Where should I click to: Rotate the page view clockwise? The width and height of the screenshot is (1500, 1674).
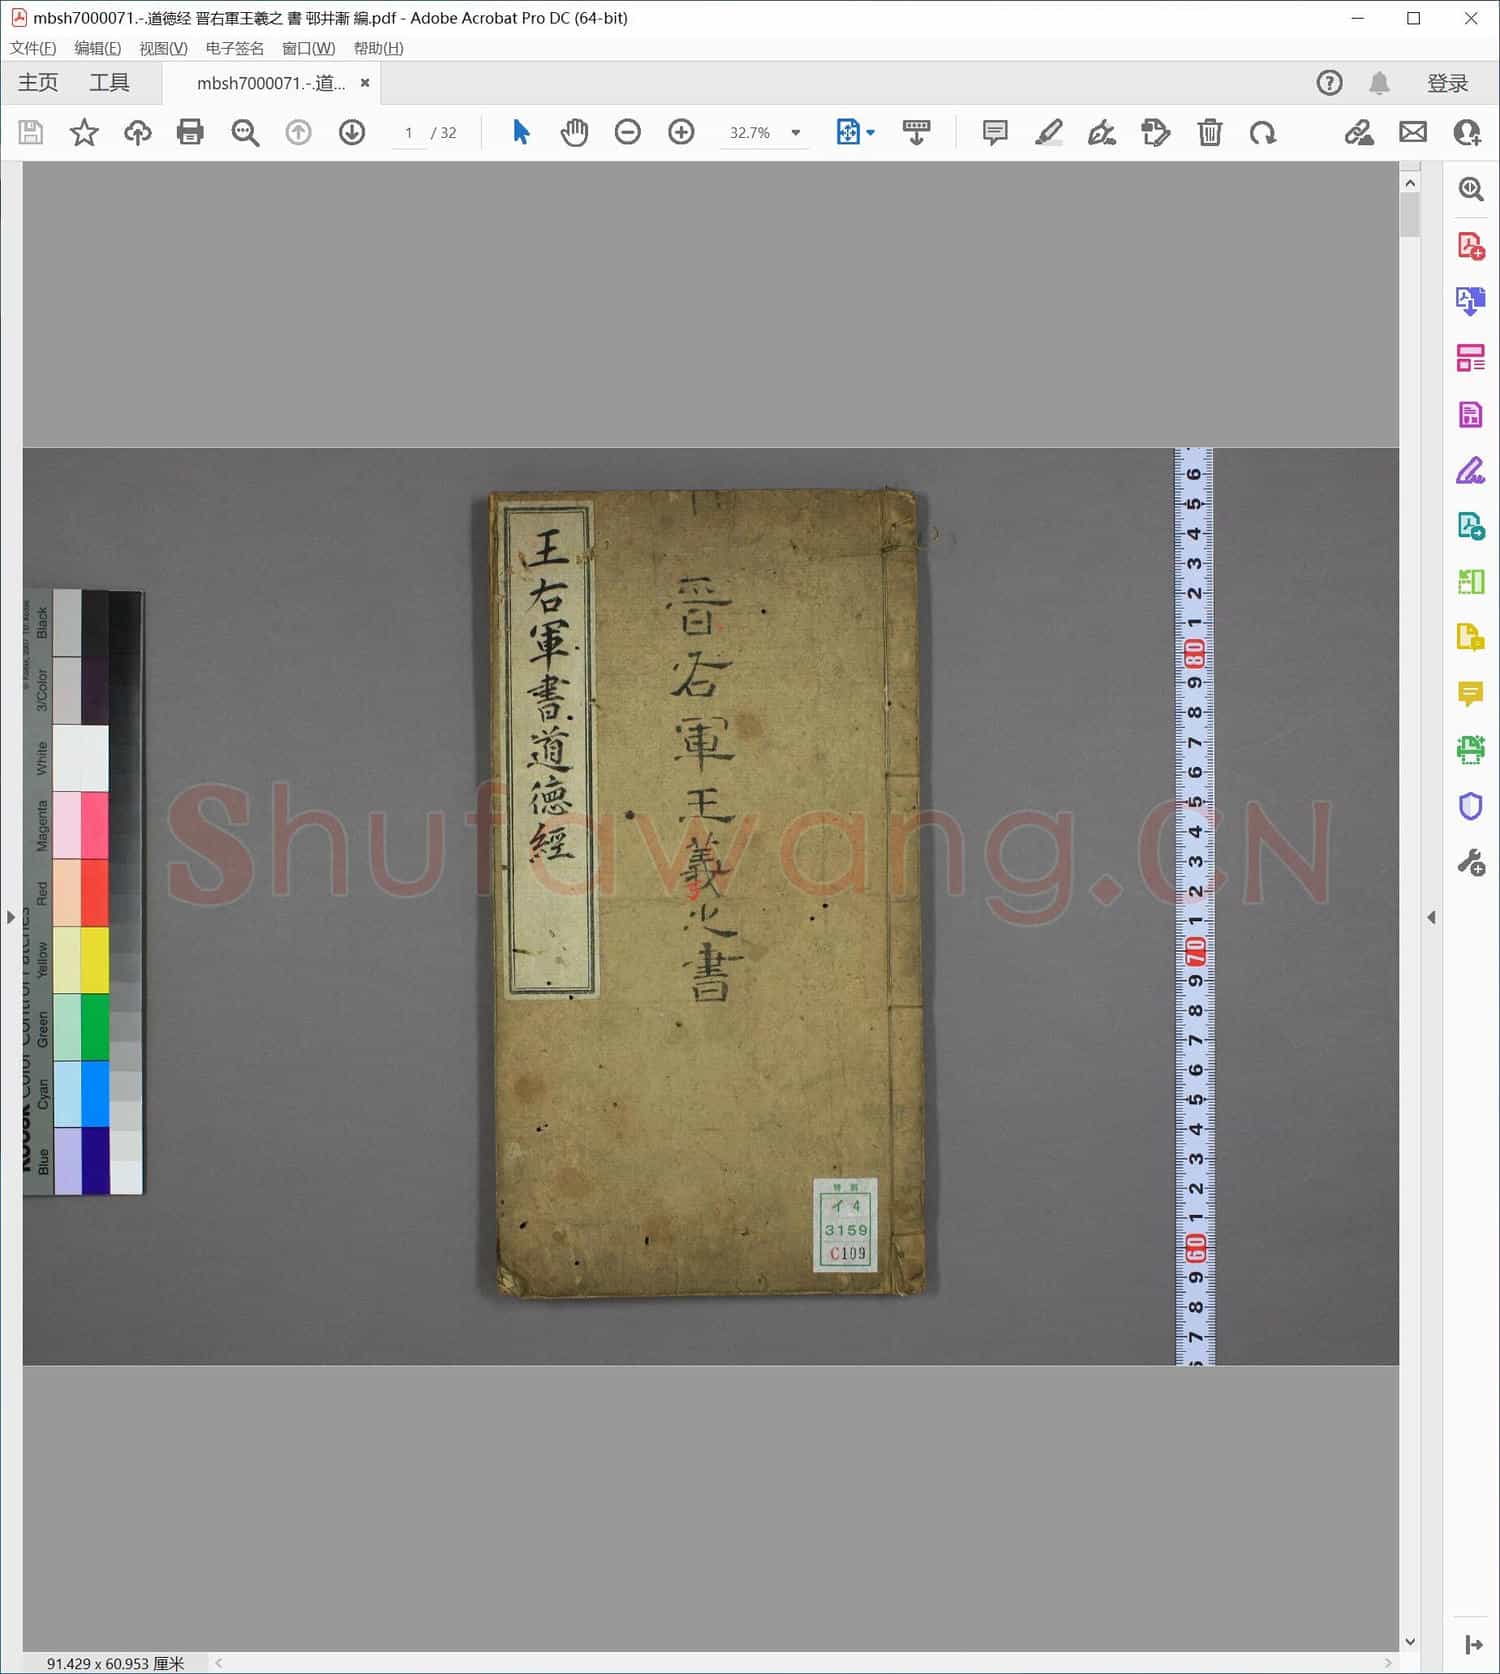[x=1263, y=132]
